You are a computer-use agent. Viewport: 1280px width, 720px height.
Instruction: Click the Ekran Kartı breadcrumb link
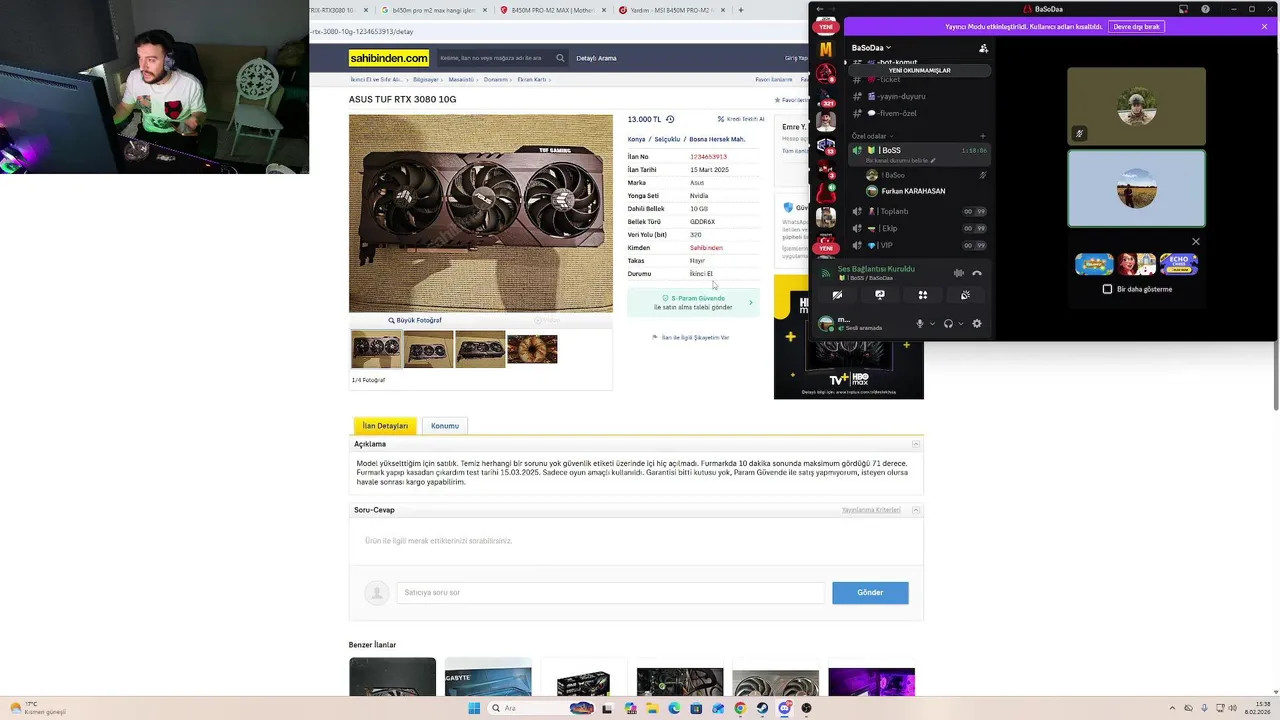click(x=532, y=79)
